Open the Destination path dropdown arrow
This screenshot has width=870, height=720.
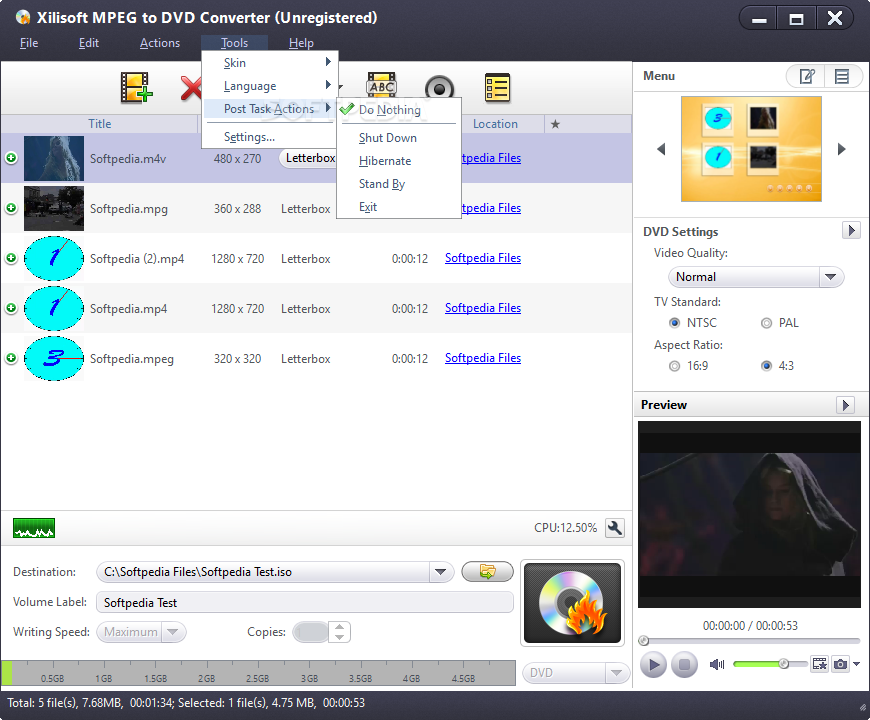pos(441,571)
